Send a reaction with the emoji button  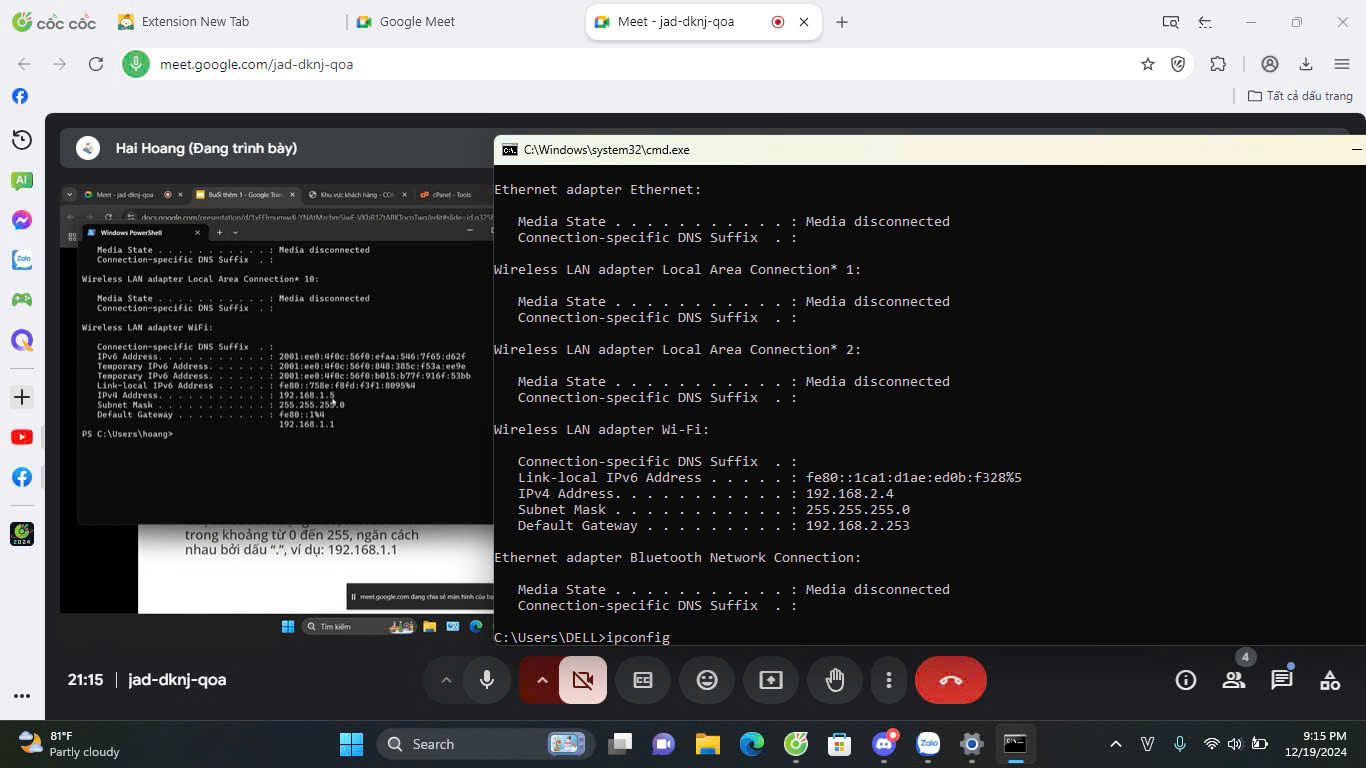[x=707, y=680]
